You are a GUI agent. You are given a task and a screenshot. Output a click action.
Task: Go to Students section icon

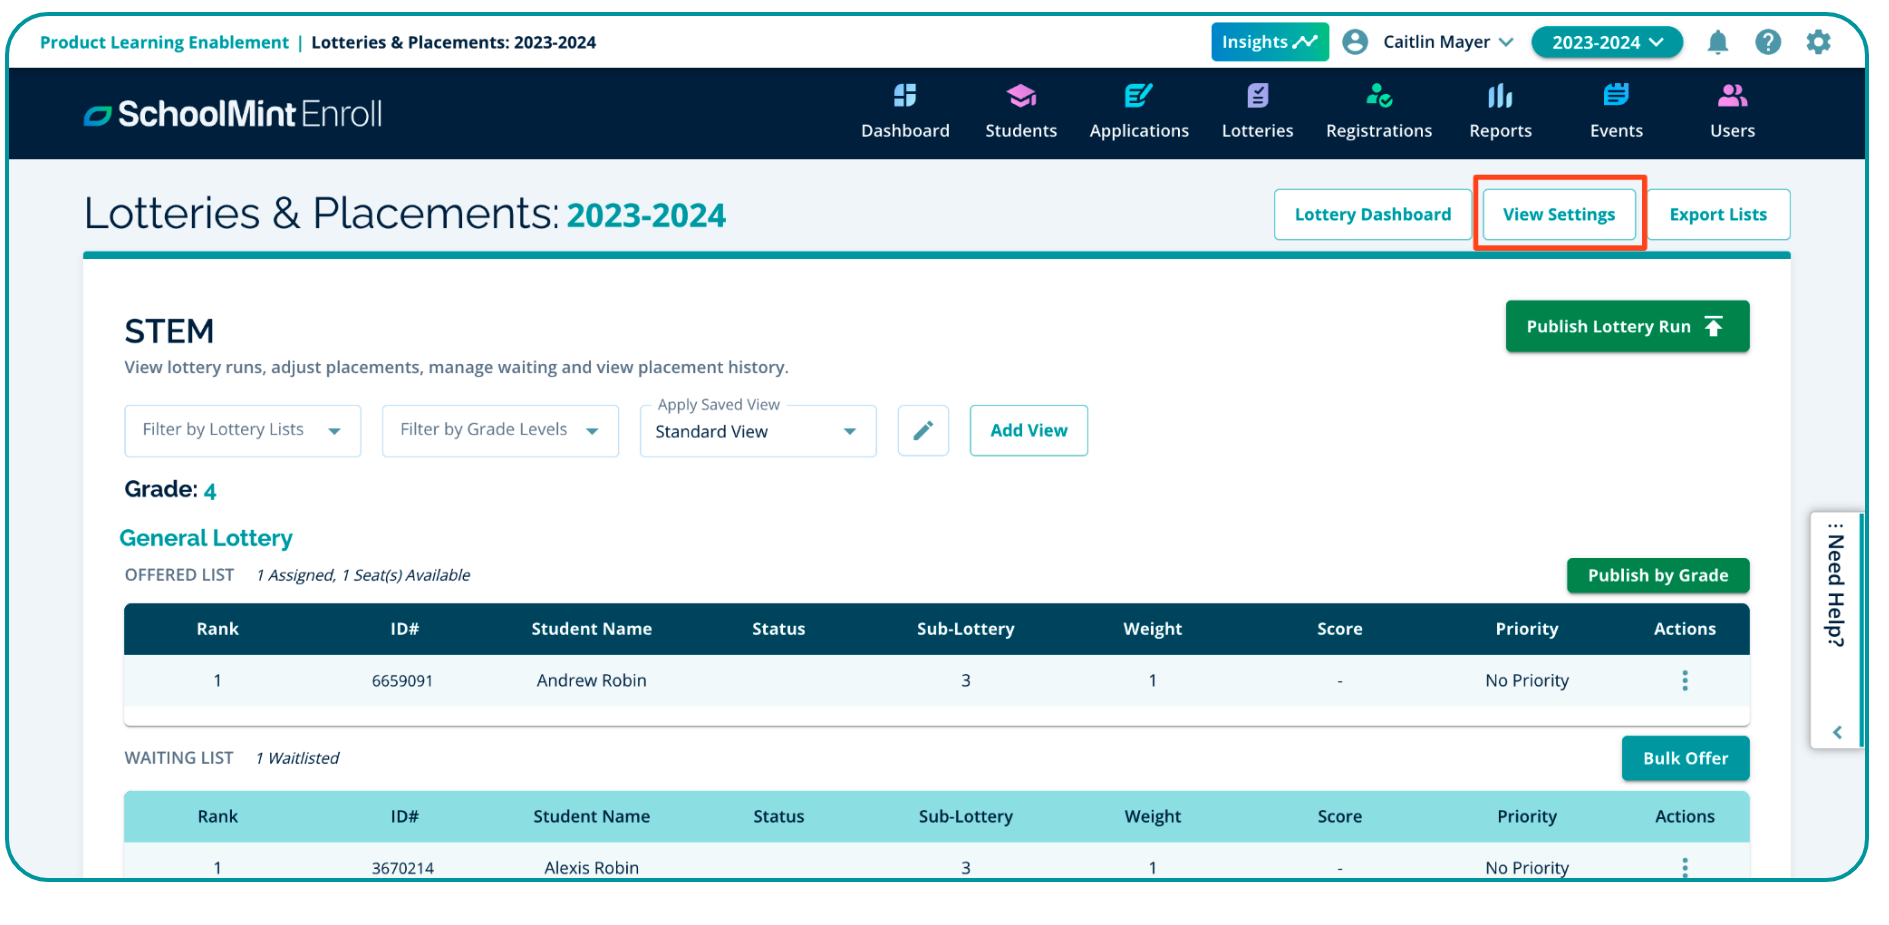[x=1020, y=96]
